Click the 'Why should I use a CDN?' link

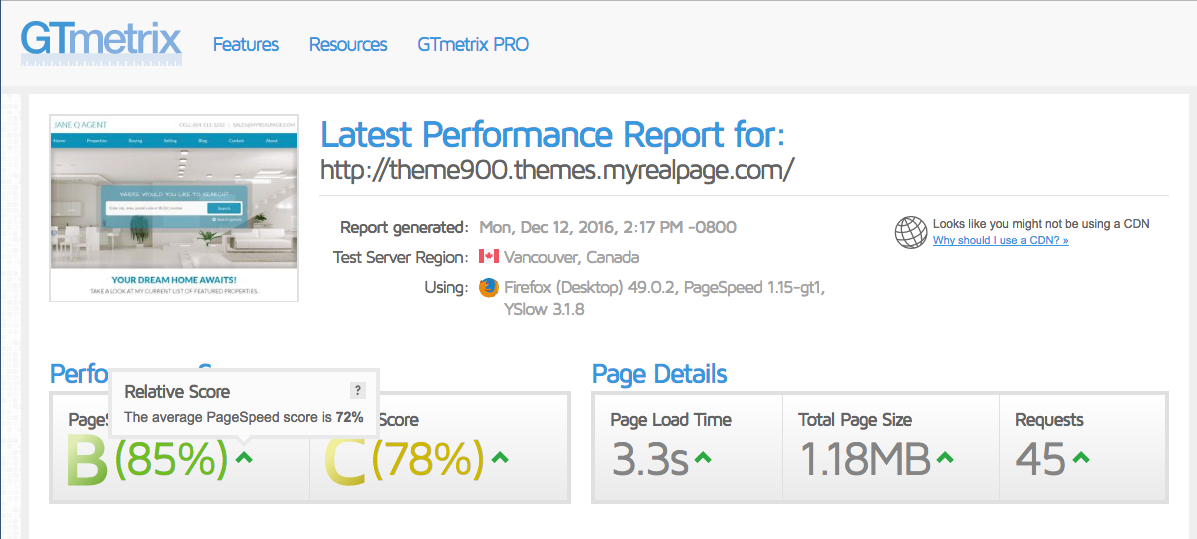(1001, 240)
